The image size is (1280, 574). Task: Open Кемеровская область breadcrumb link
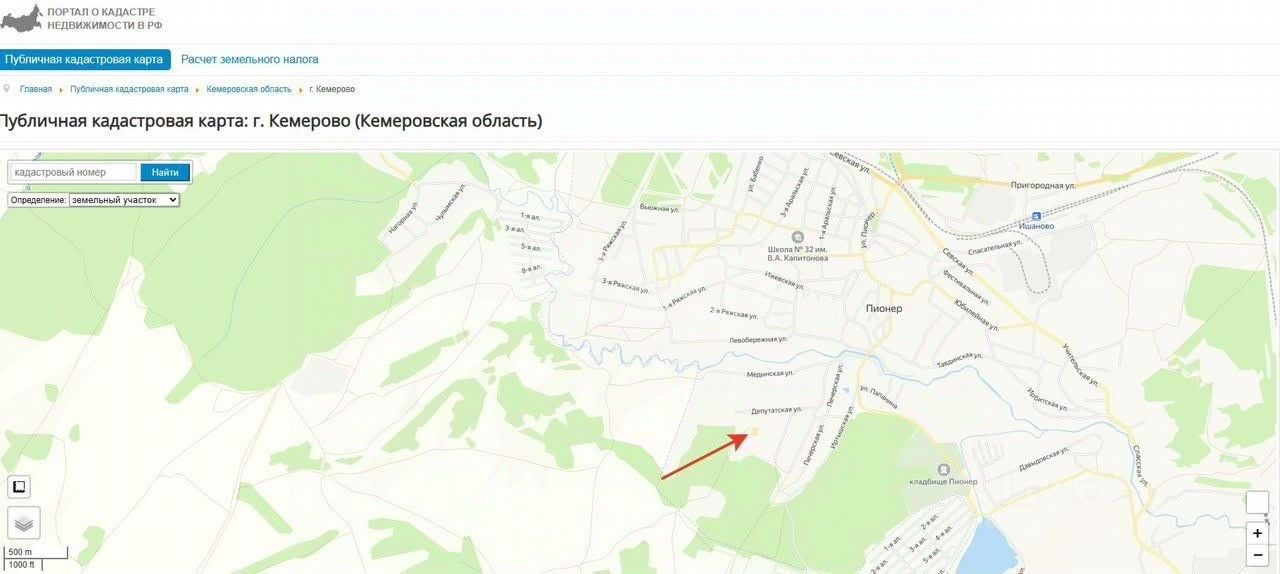tap(249, 89)
